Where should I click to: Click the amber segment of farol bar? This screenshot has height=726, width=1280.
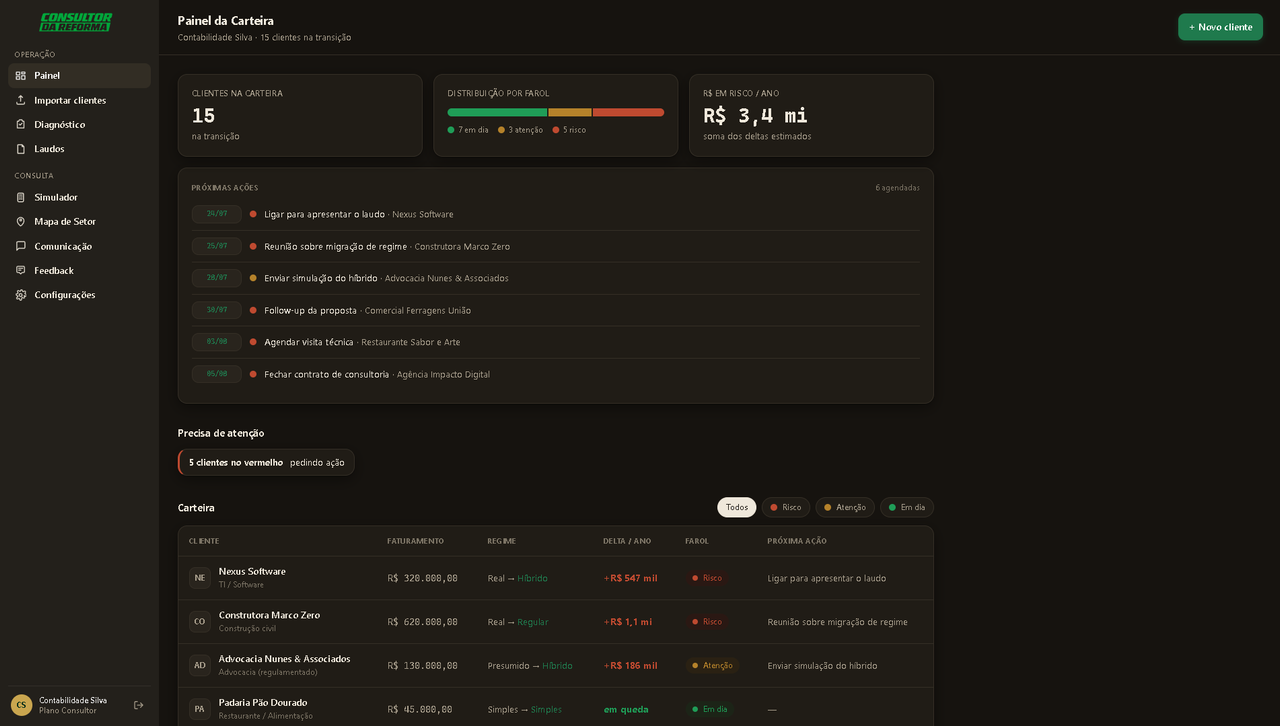(x=570, y=112)
